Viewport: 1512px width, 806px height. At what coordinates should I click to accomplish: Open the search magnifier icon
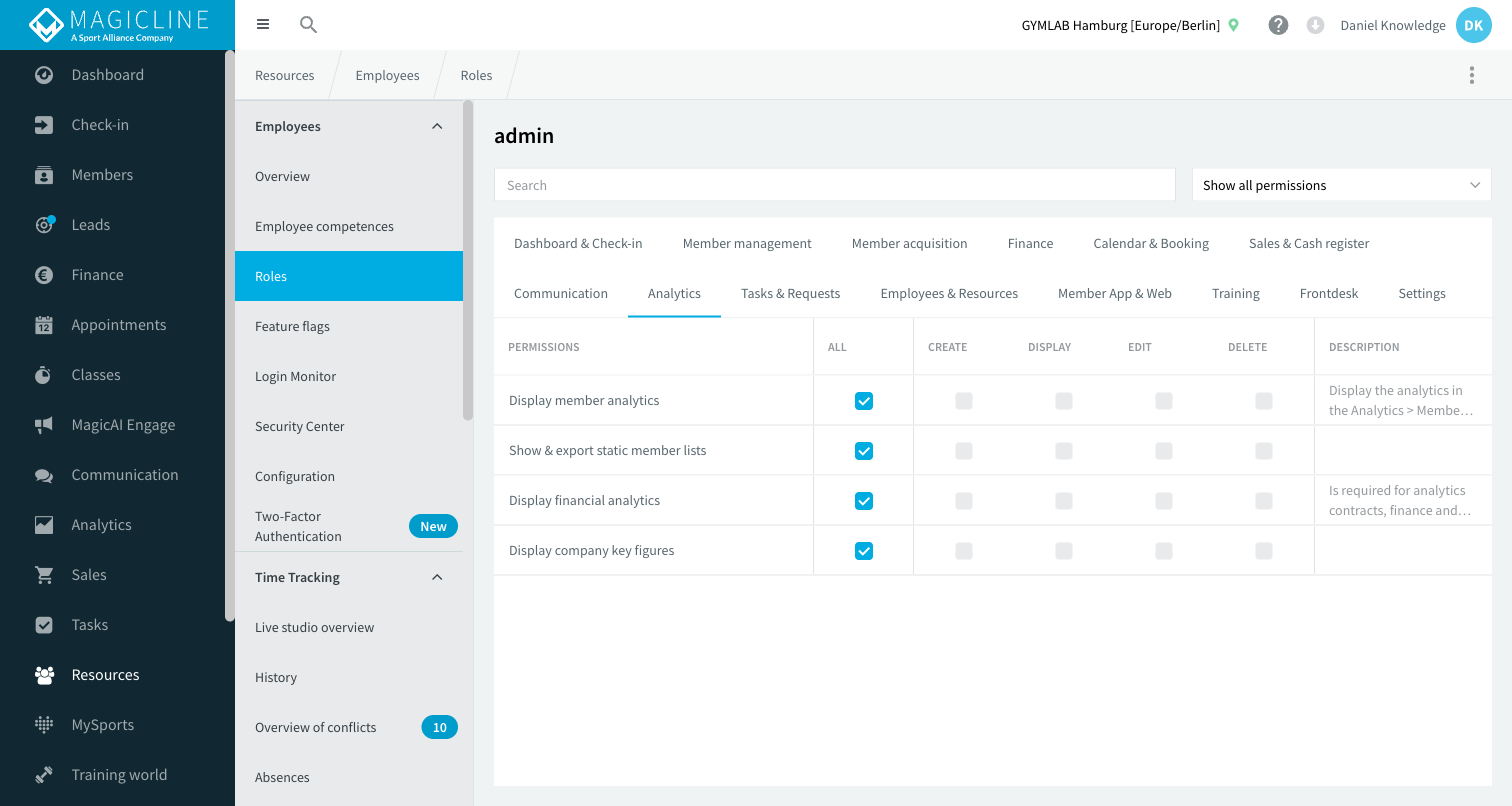tap(308, 25)
